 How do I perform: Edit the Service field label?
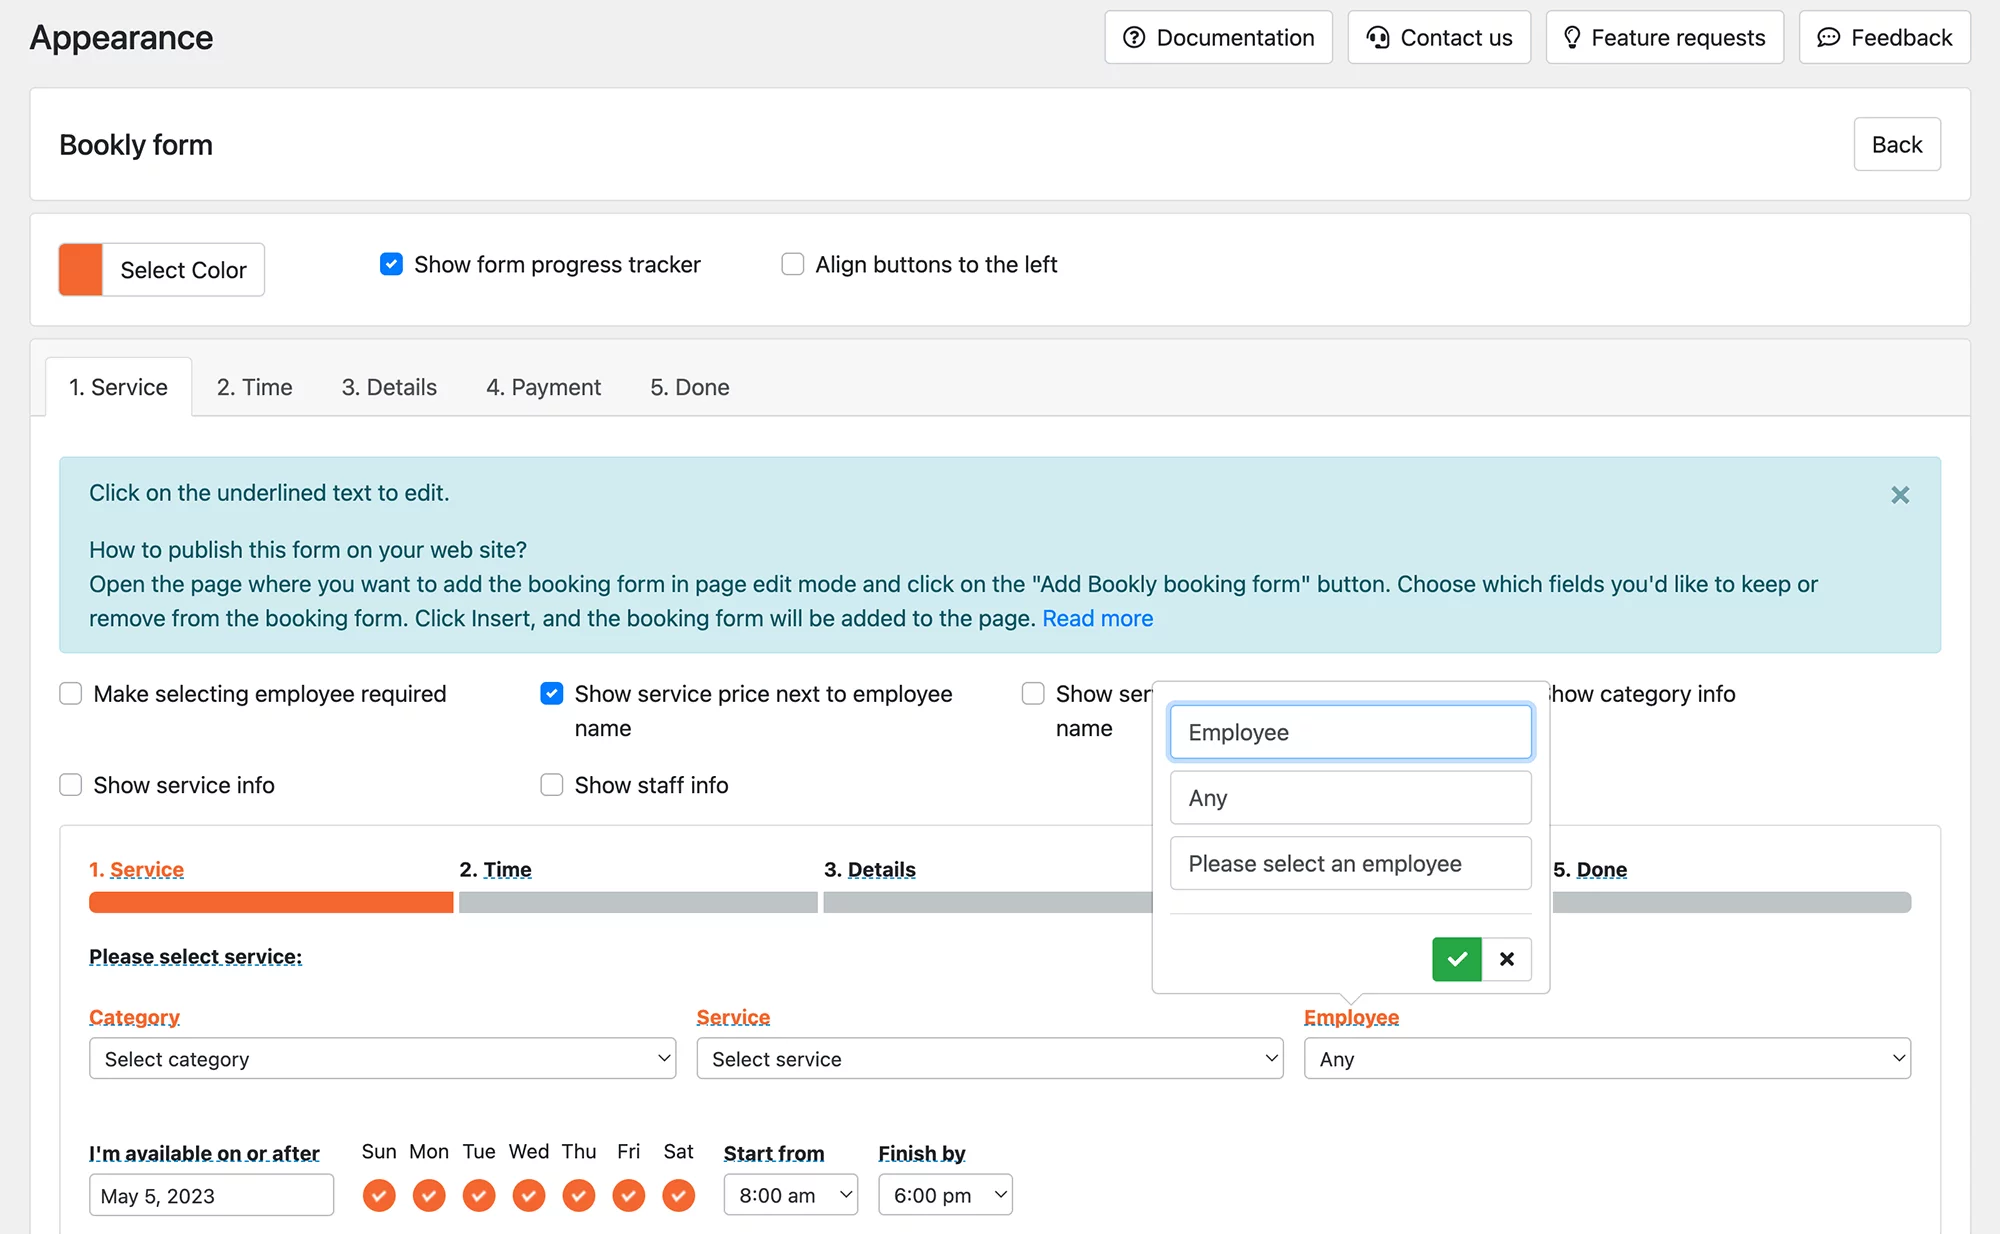[x=733, y=1017]
